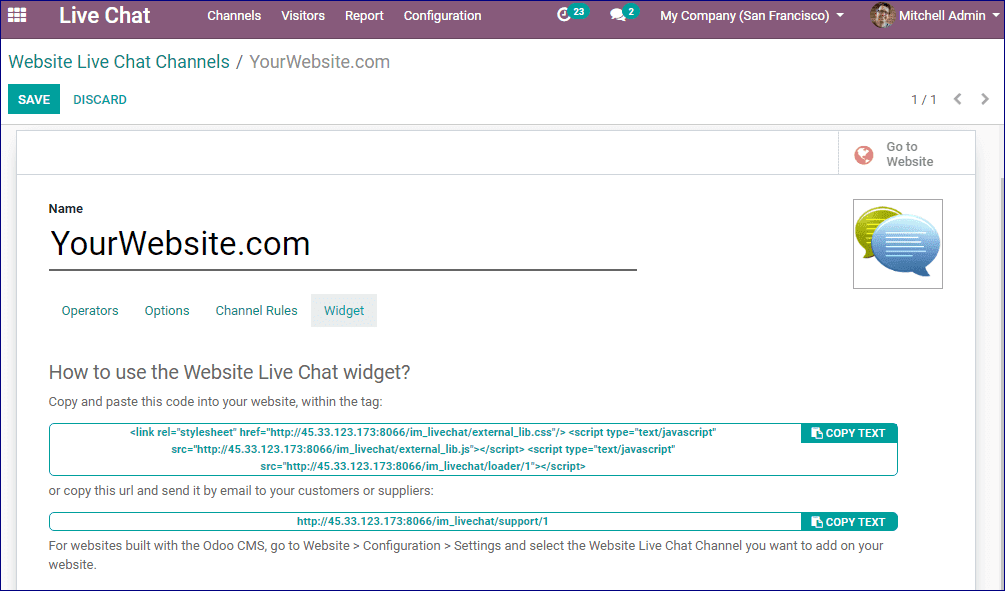Click the Live Chat app title
The height and width of the screenshot is (591, 1005).
point(104,15)
